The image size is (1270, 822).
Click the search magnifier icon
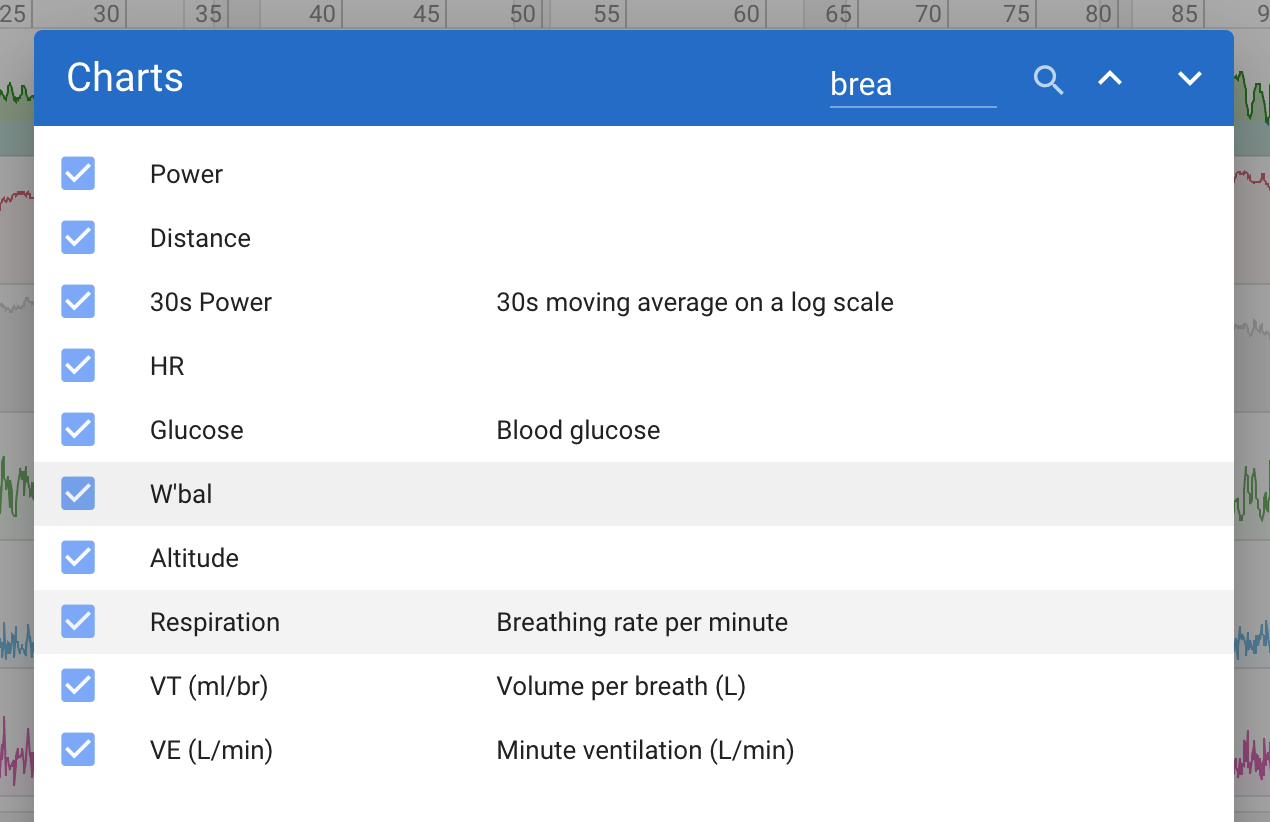1048,80
